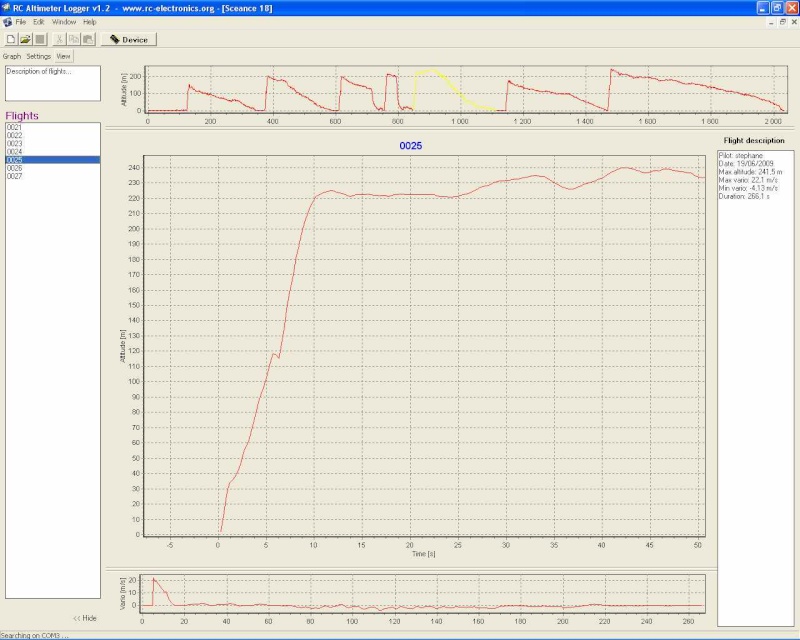Select flight 0022 in the list
Image resolution: width=800 pixels, height=640 pixels.
53,135
